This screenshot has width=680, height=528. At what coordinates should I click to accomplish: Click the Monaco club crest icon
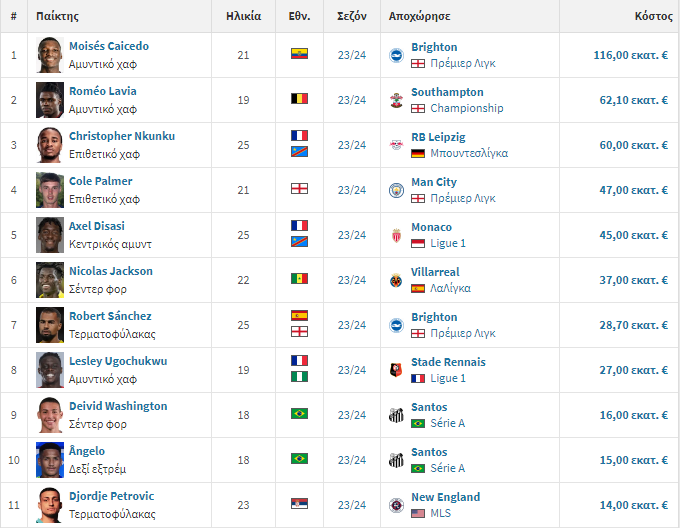396,235
